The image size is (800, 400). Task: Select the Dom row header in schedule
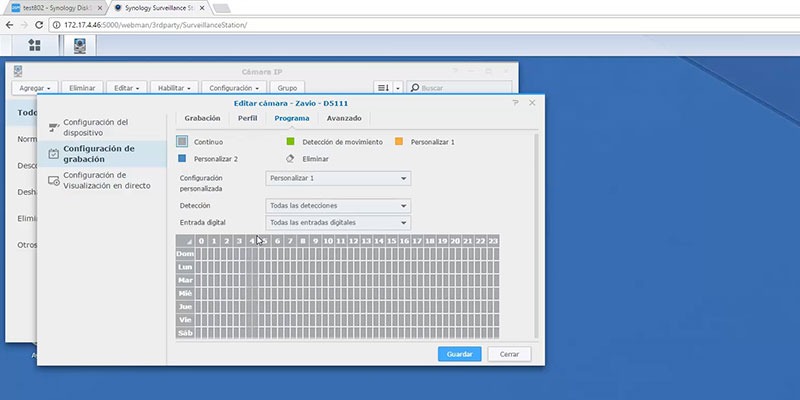185,254
